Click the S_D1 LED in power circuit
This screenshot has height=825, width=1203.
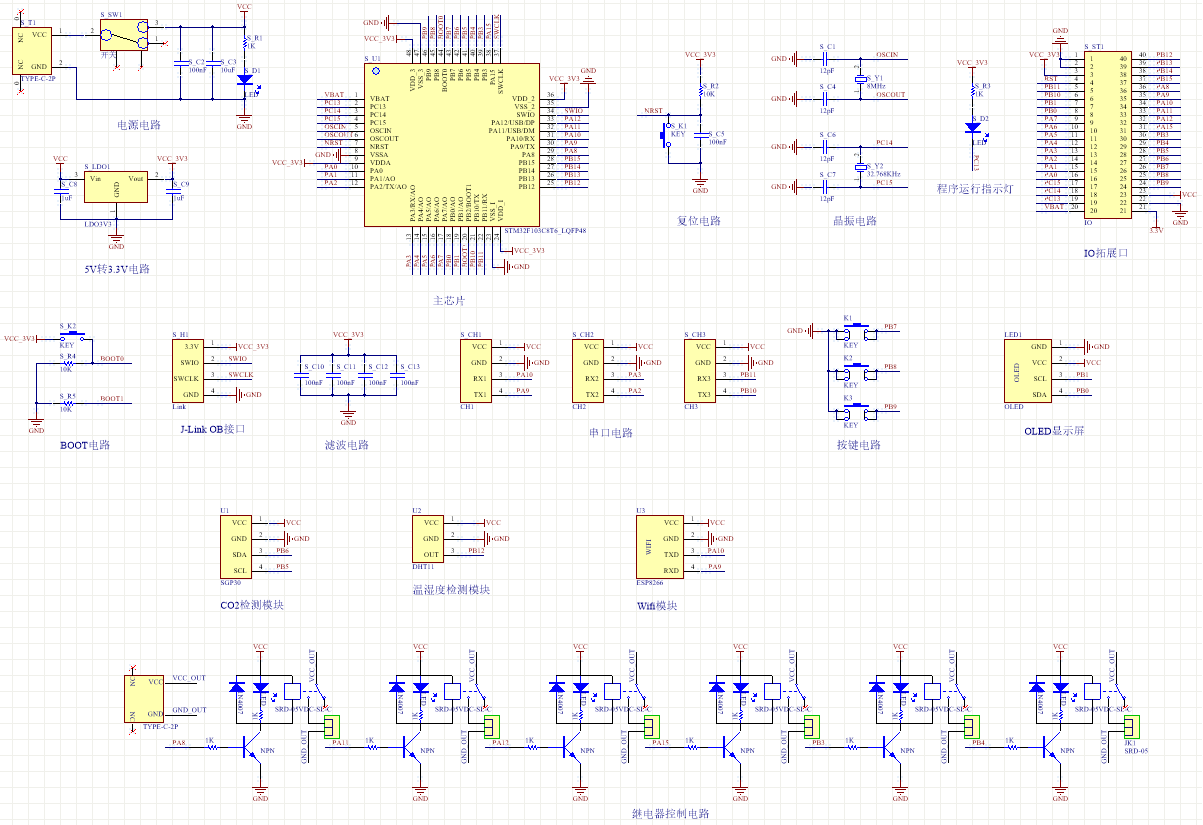(245, 78)
